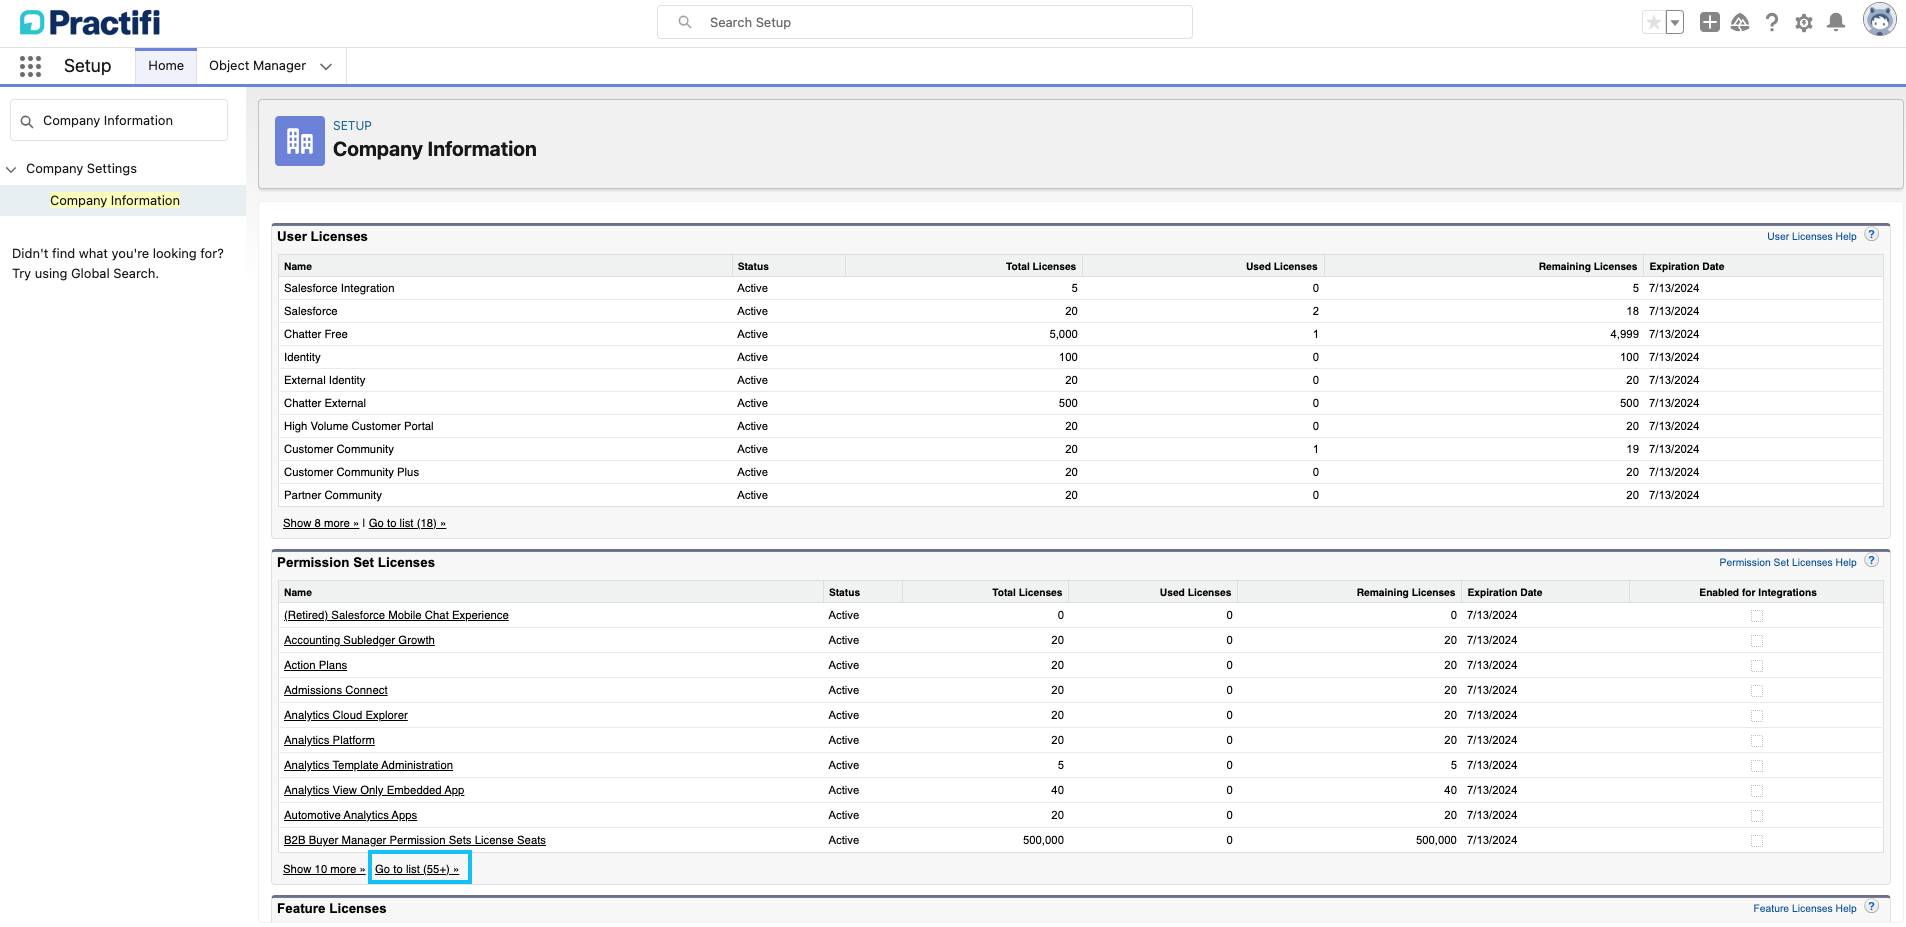Open the notifications bell

tap(1836, 22)
